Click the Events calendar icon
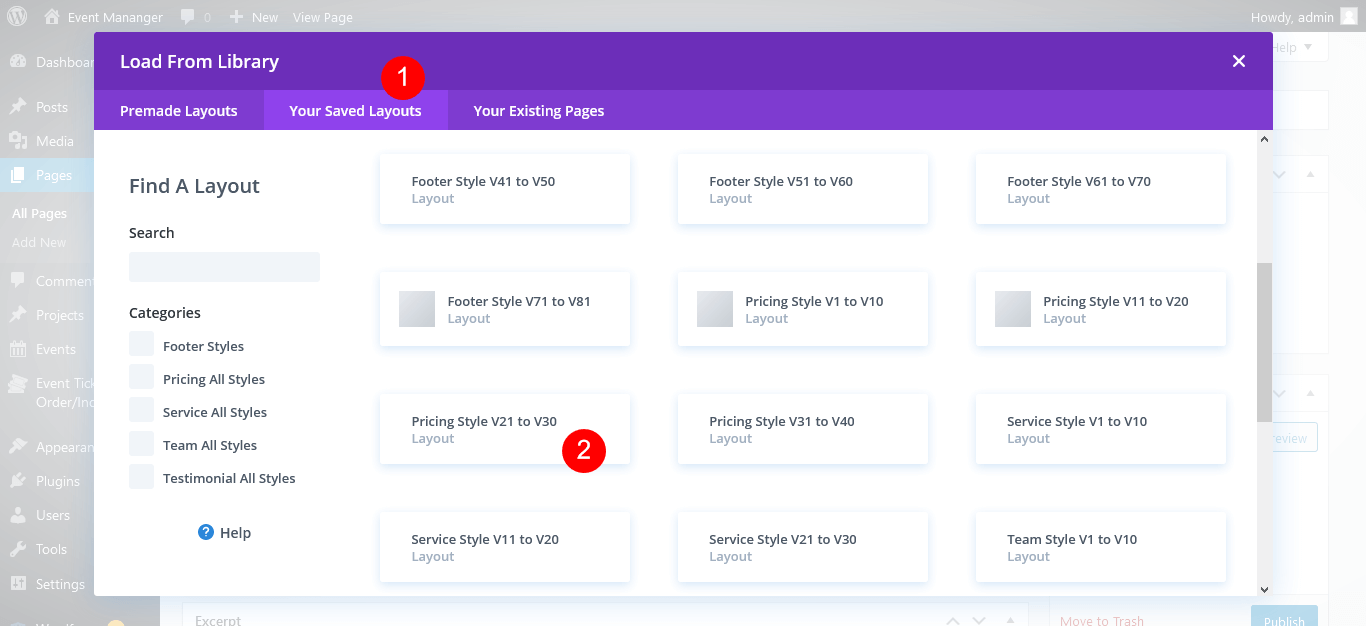 [18, 349]
